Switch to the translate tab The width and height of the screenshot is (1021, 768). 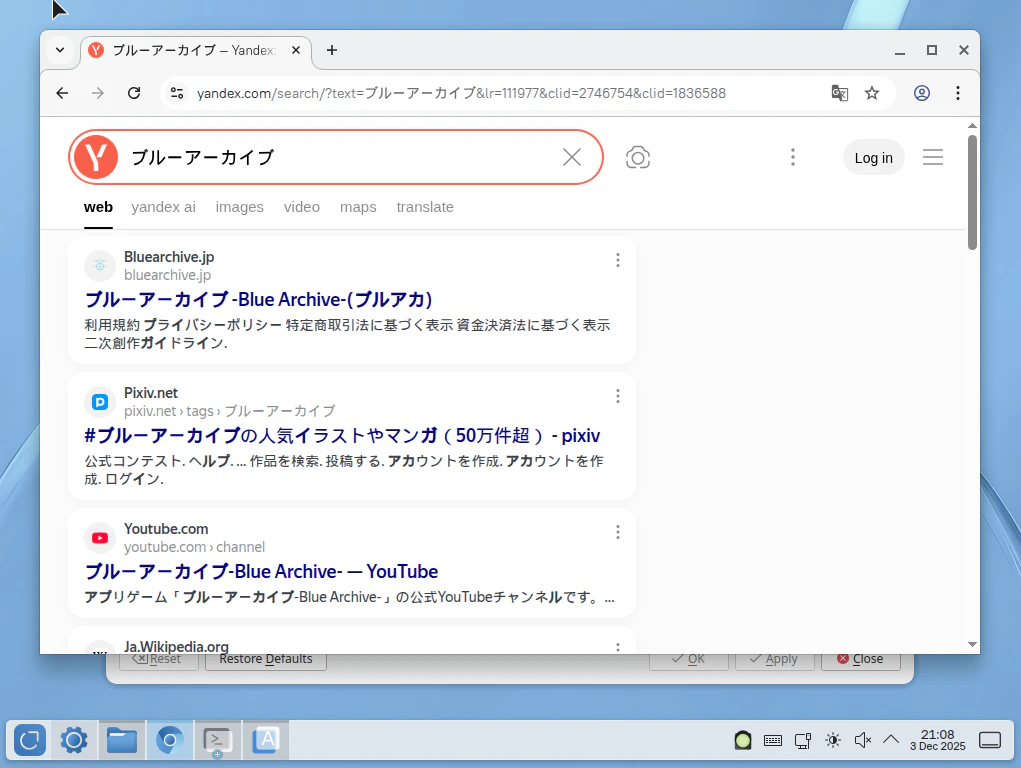click(x=425, y=207)
